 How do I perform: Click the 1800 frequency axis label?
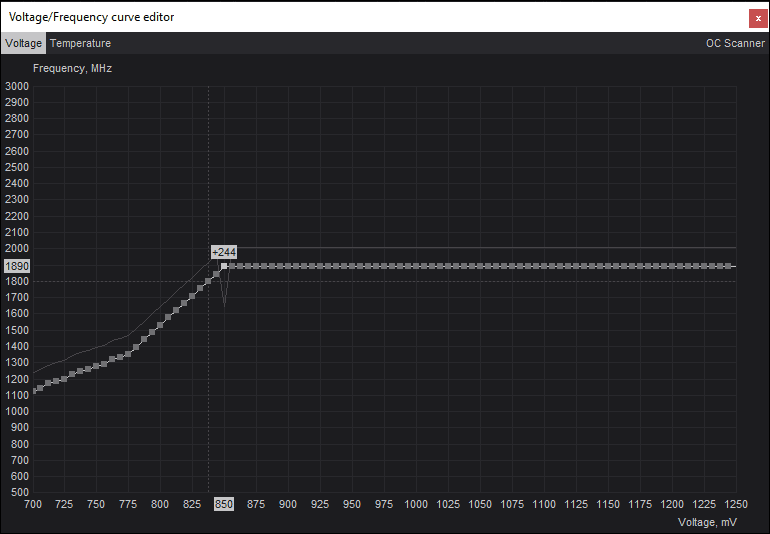(x=17, y=281)
